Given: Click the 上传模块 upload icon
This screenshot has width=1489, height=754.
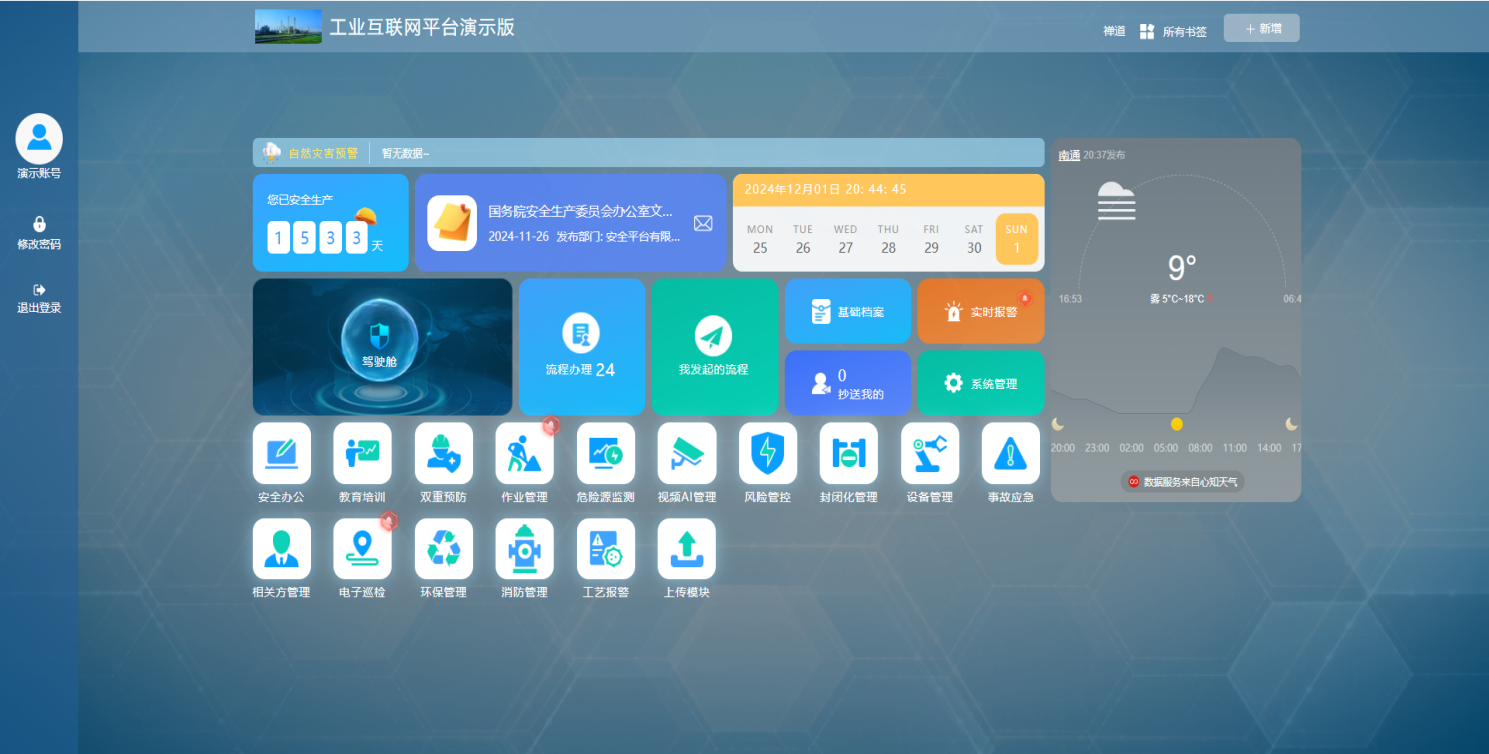Looking at the screenshot, I should point(686,549).
